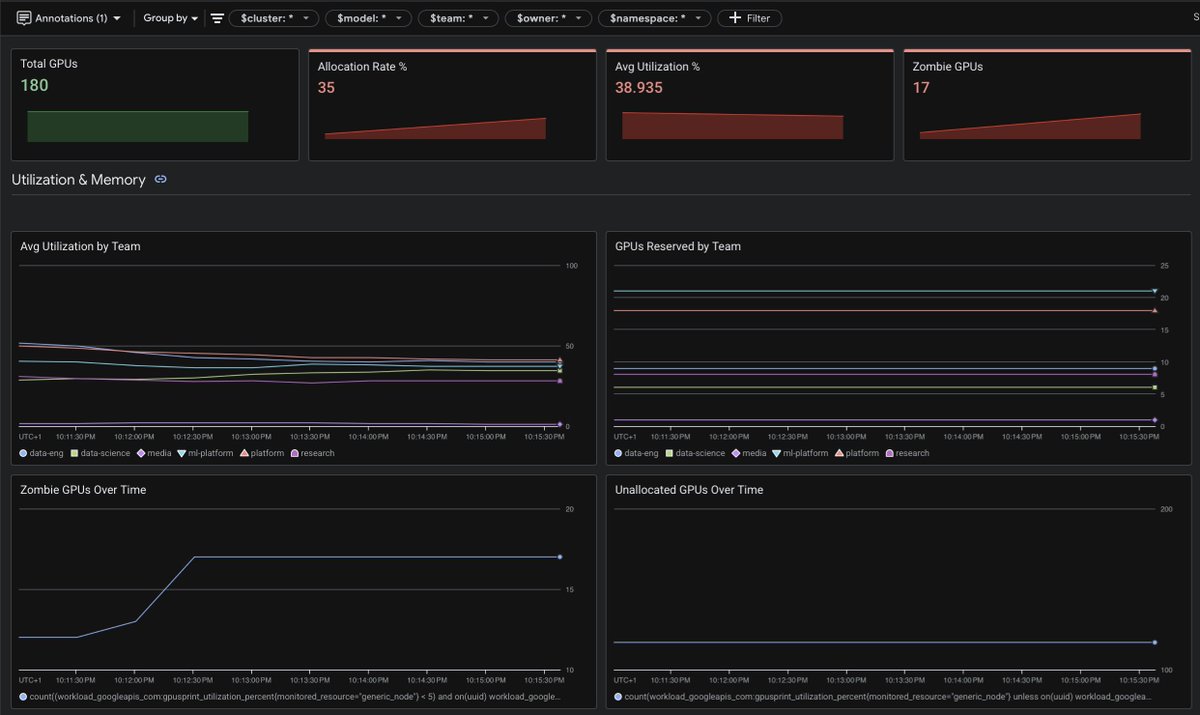1200x715 pixels.
Task: Select the Utilization & Memory section heading
Action: pyautogui.click(x=78, y=180)
